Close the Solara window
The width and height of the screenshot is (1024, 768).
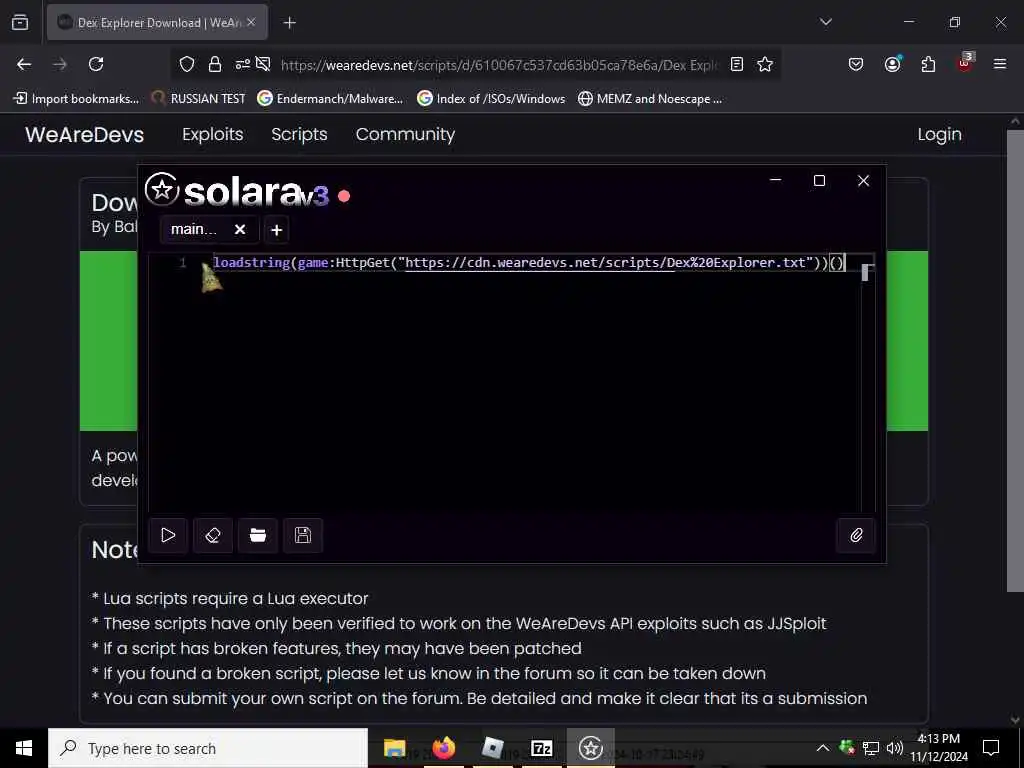pos(863,180)
